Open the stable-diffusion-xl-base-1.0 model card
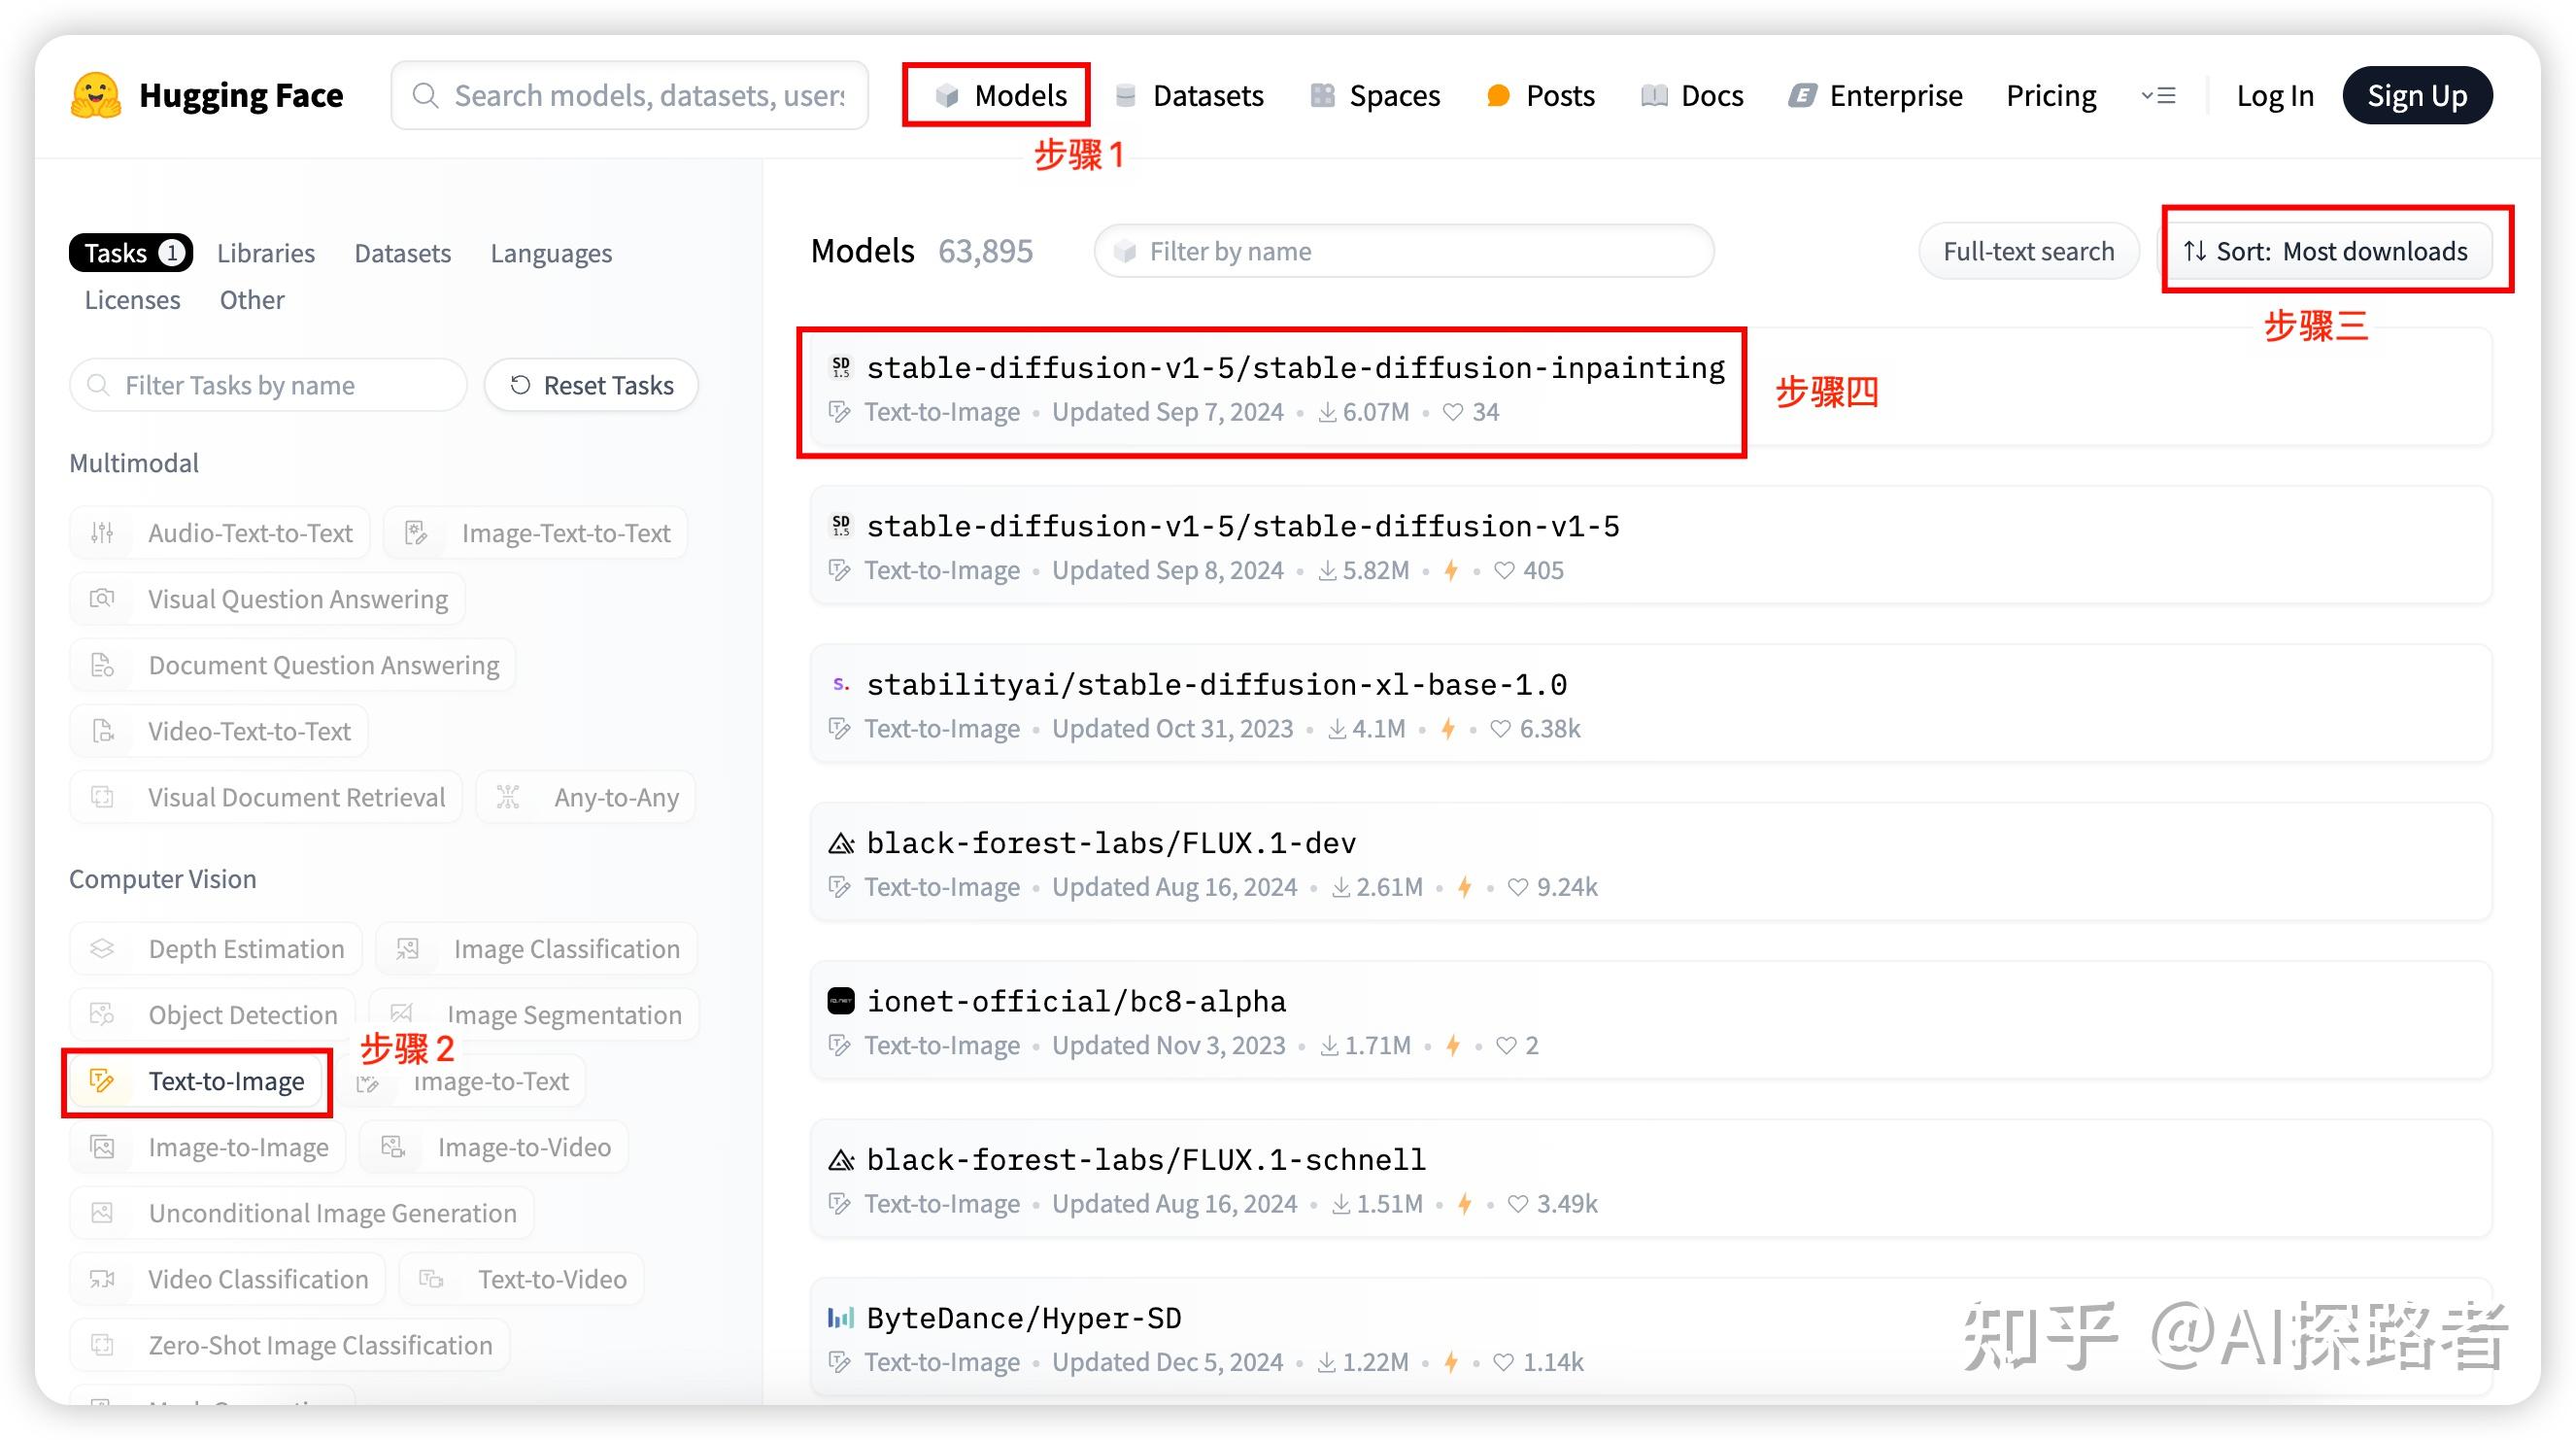Viewport: 2576px width, 1440px height. tap(1216, 685)
